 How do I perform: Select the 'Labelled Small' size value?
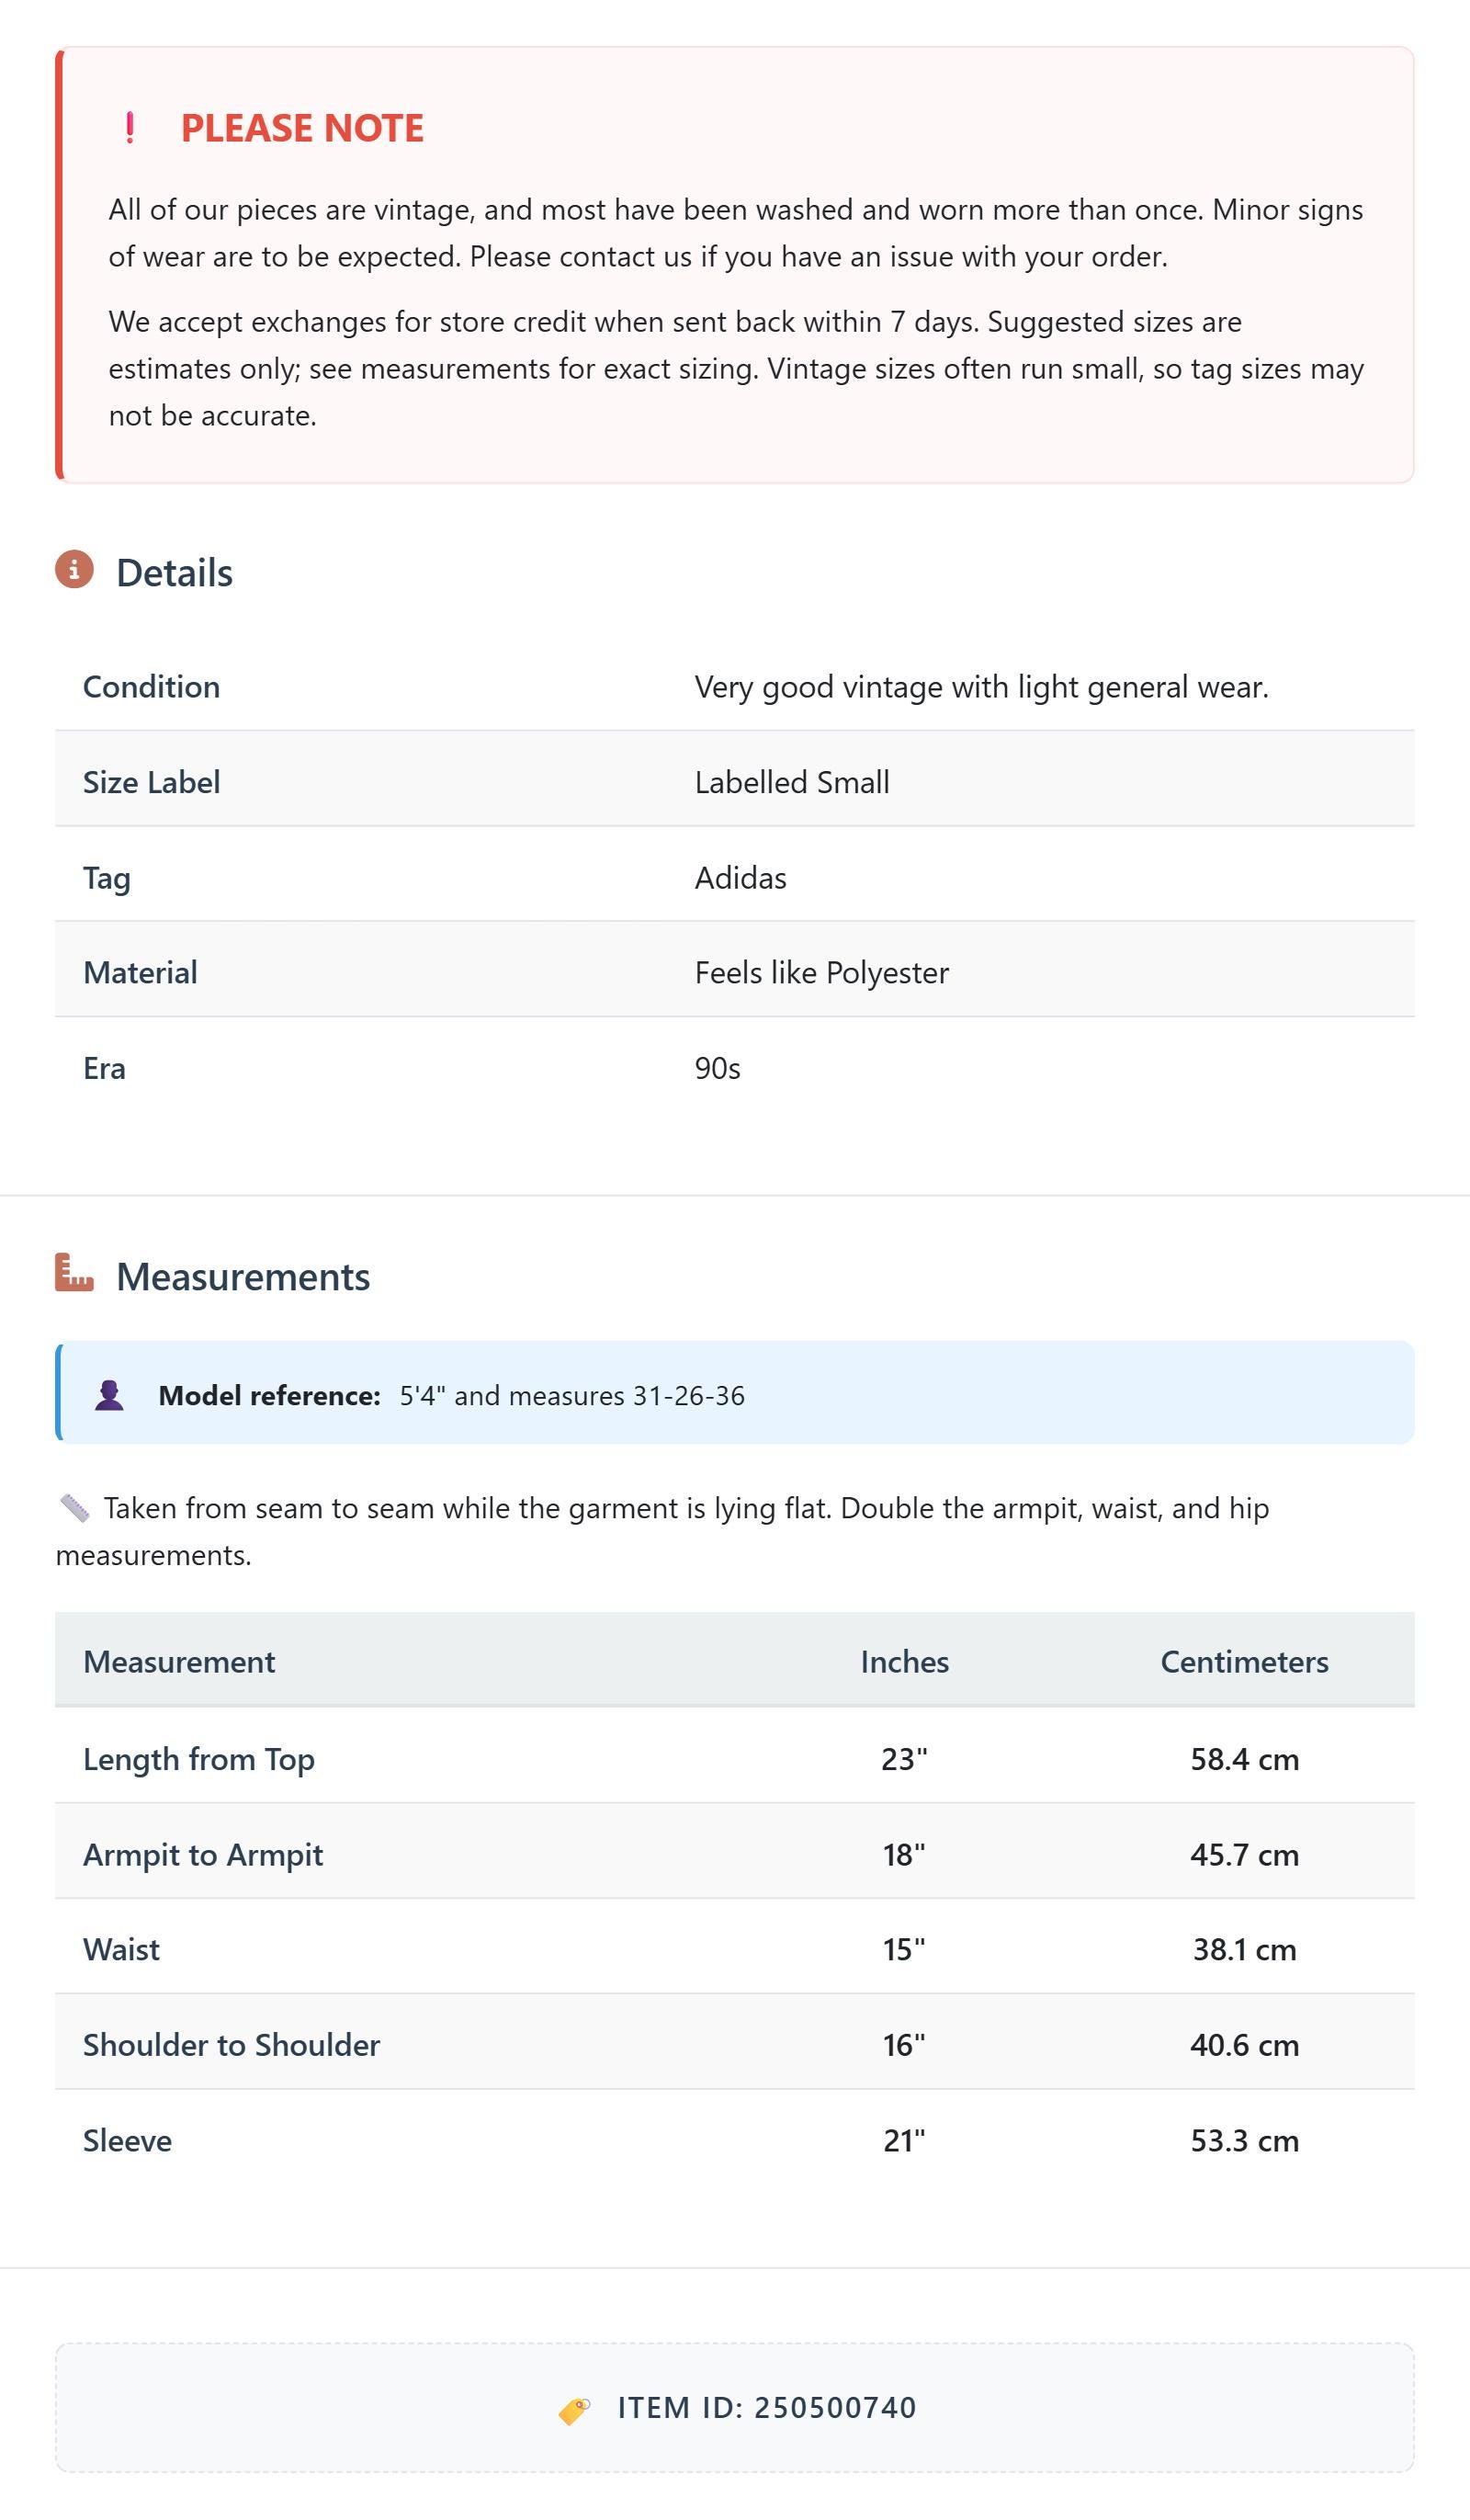(792, 782)
